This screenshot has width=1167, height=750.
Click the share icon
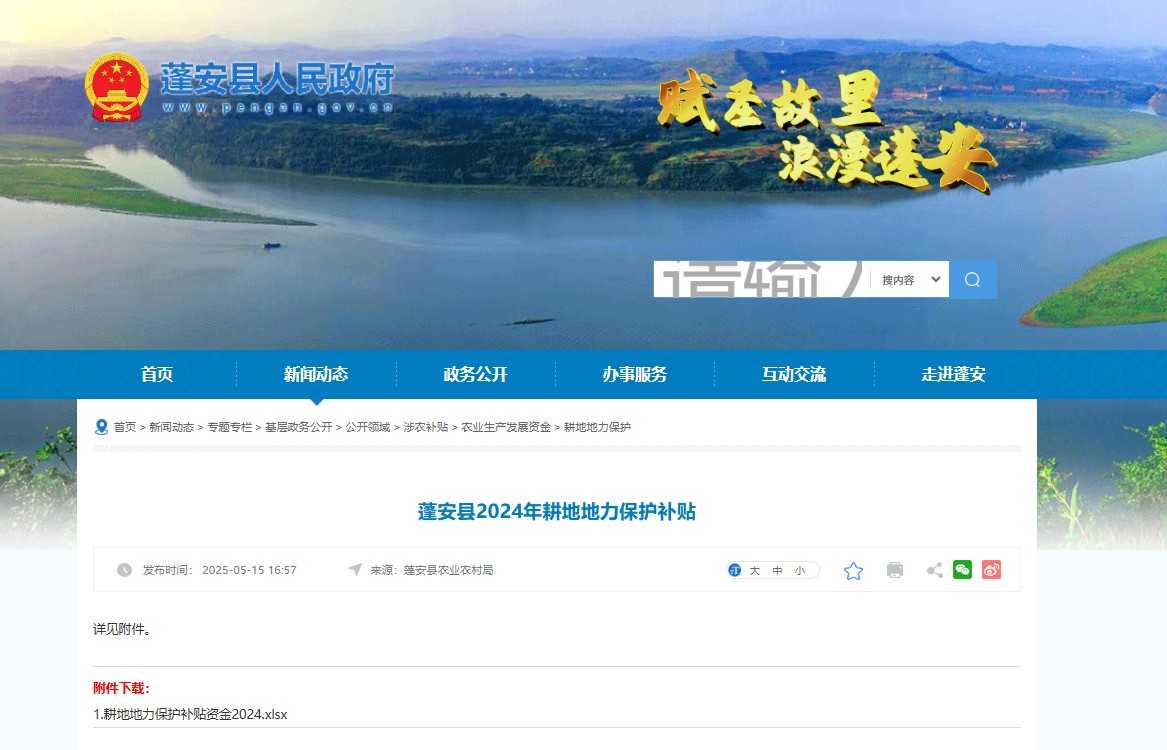click(934, 570)
